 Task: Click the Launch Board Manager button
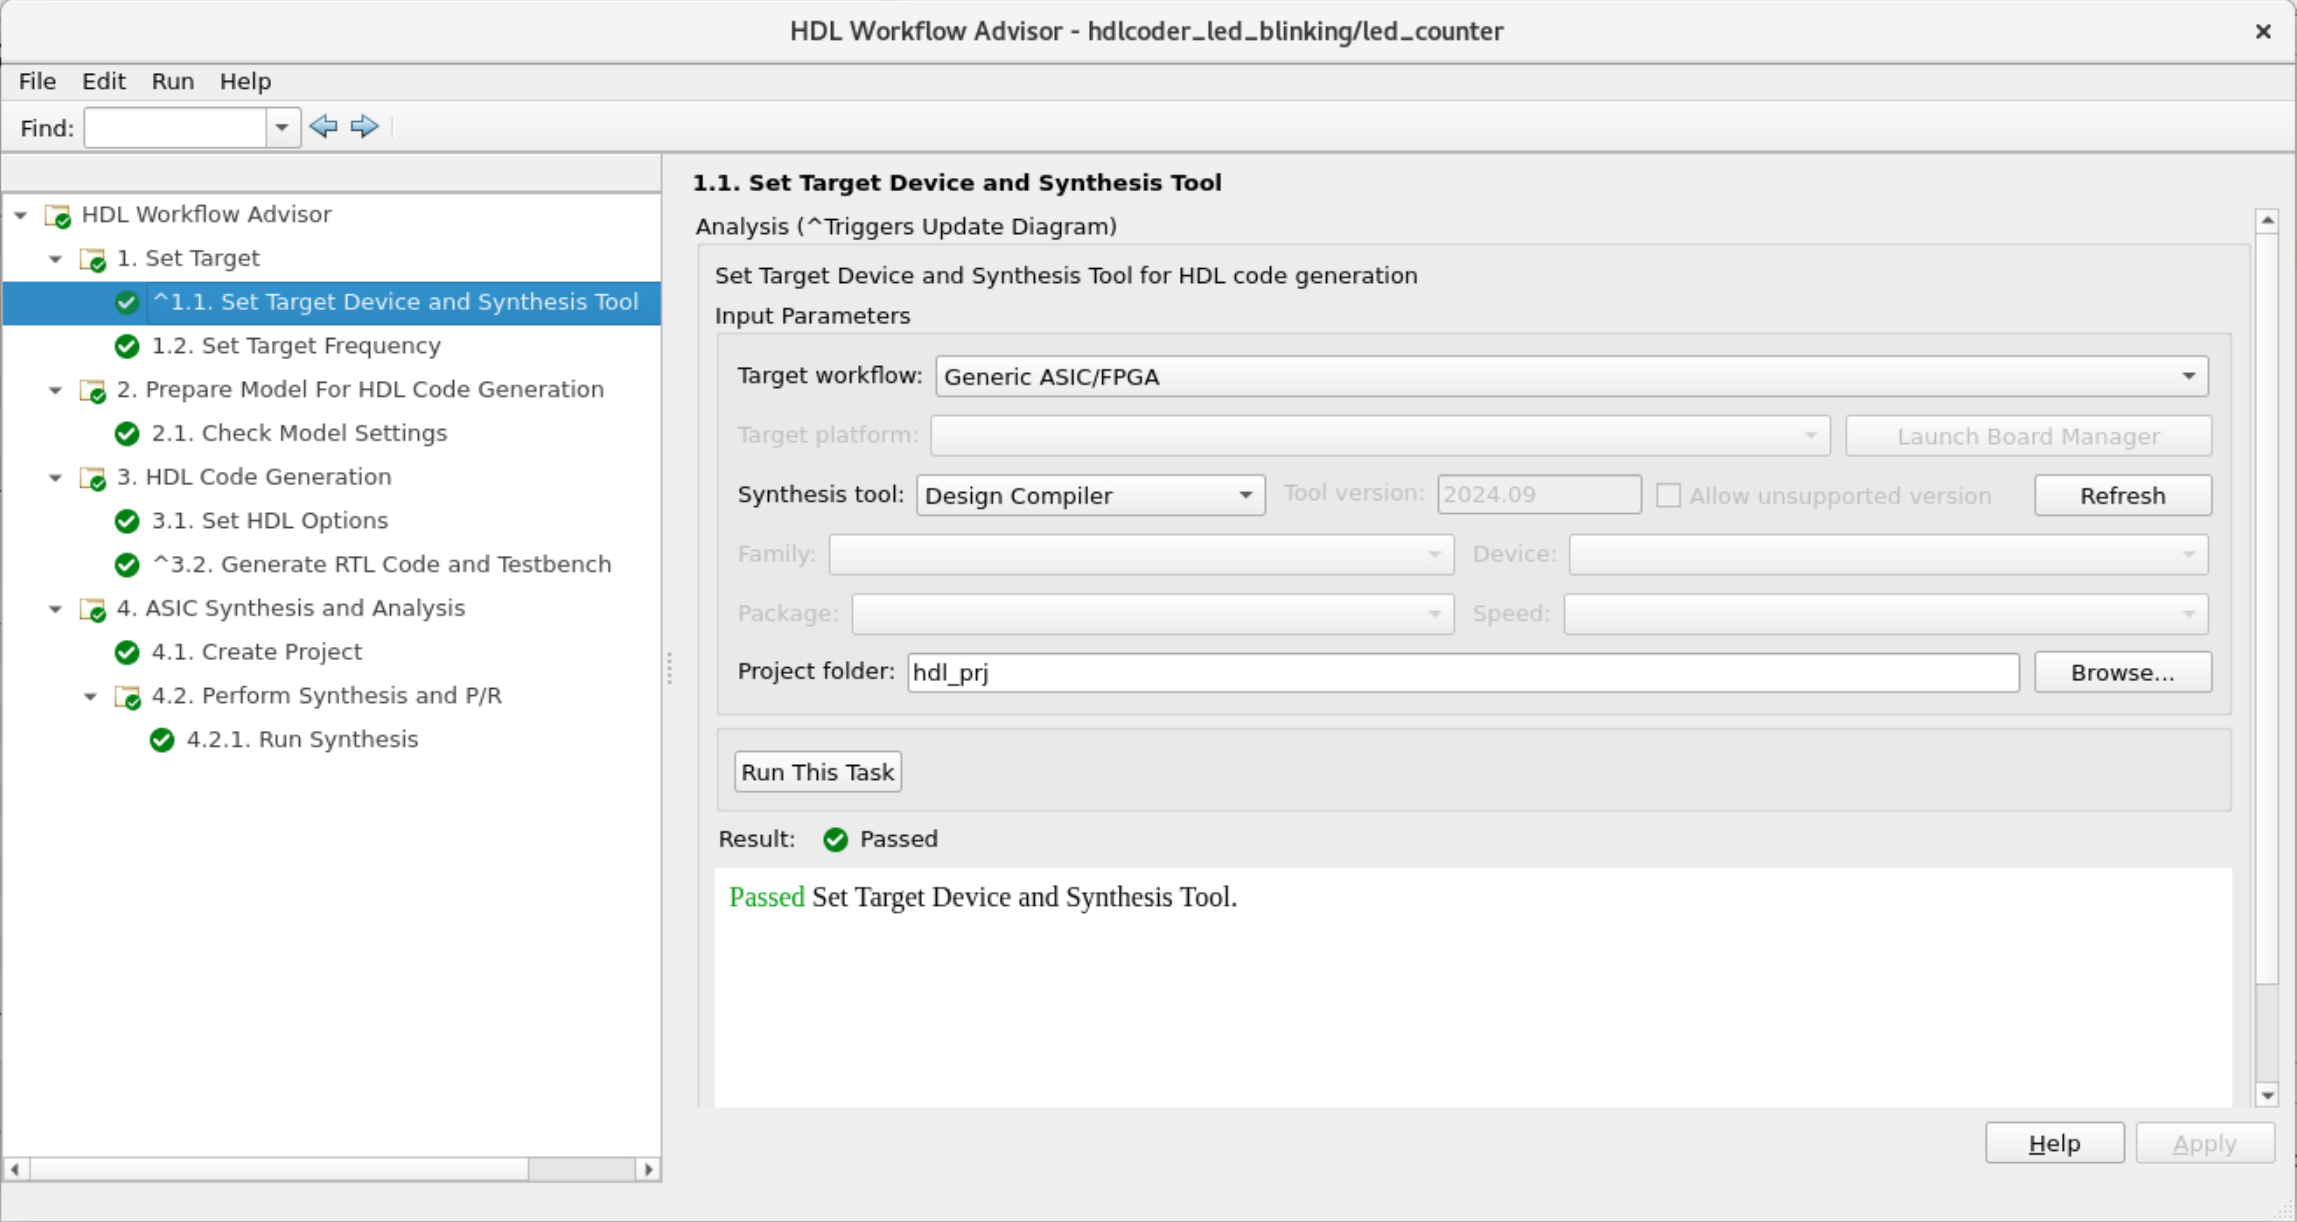click(x=2028, y=436)
